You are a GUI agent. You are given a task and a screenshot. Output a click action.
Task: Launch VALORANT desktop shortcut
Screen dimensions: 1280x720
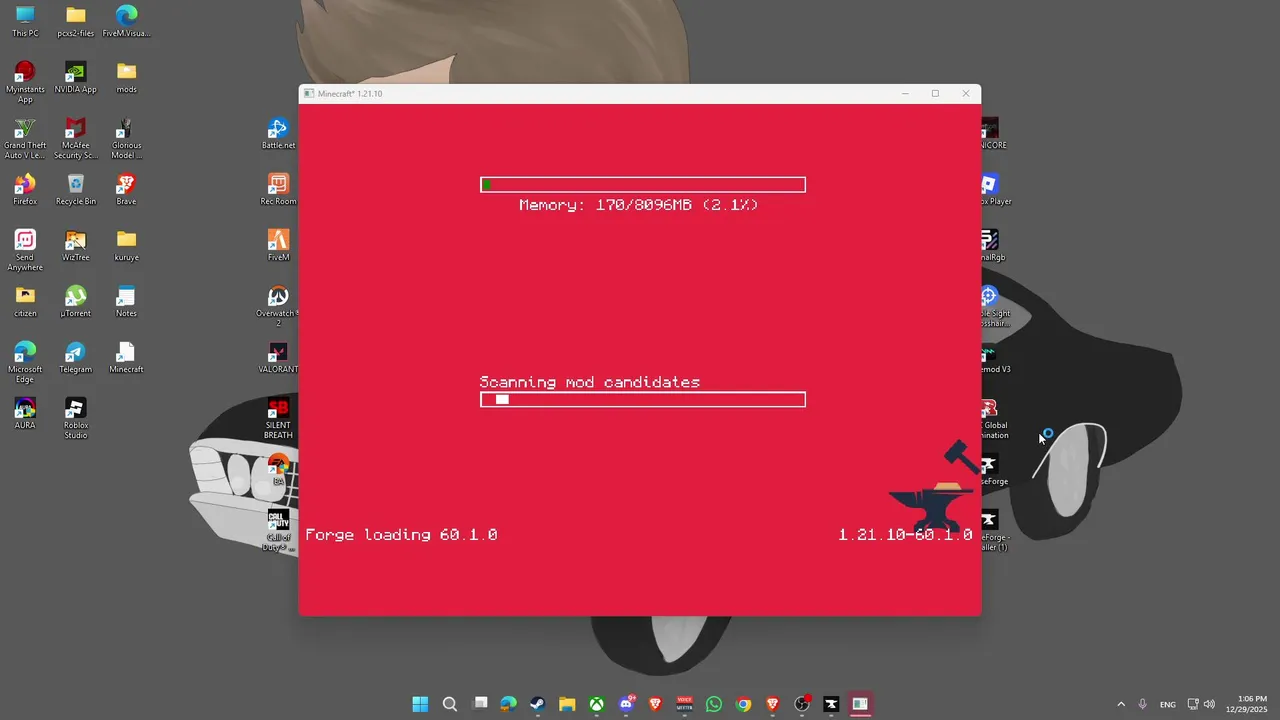point(278,357)
